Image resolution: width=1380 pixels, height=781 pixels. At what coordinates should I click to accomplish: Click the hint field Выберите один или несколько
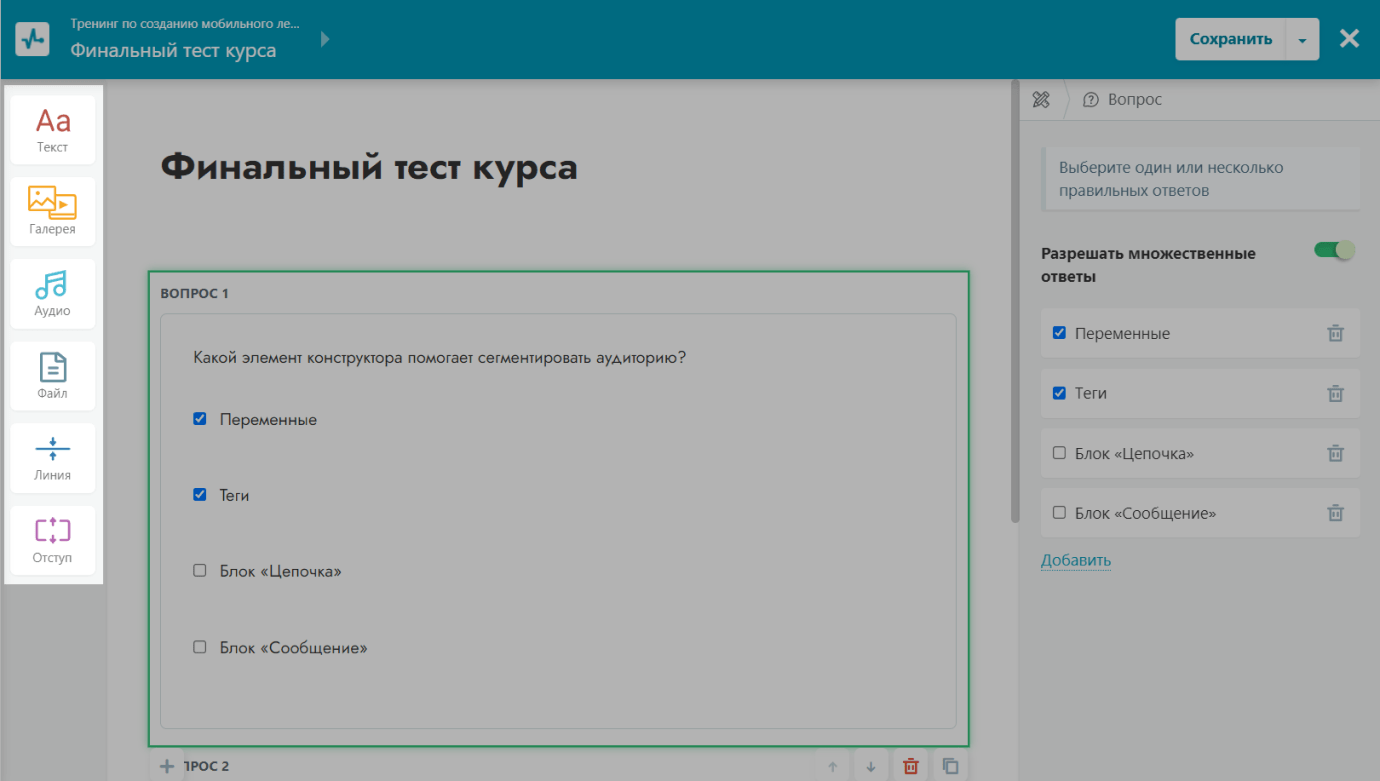click(x=1201, y=179)
